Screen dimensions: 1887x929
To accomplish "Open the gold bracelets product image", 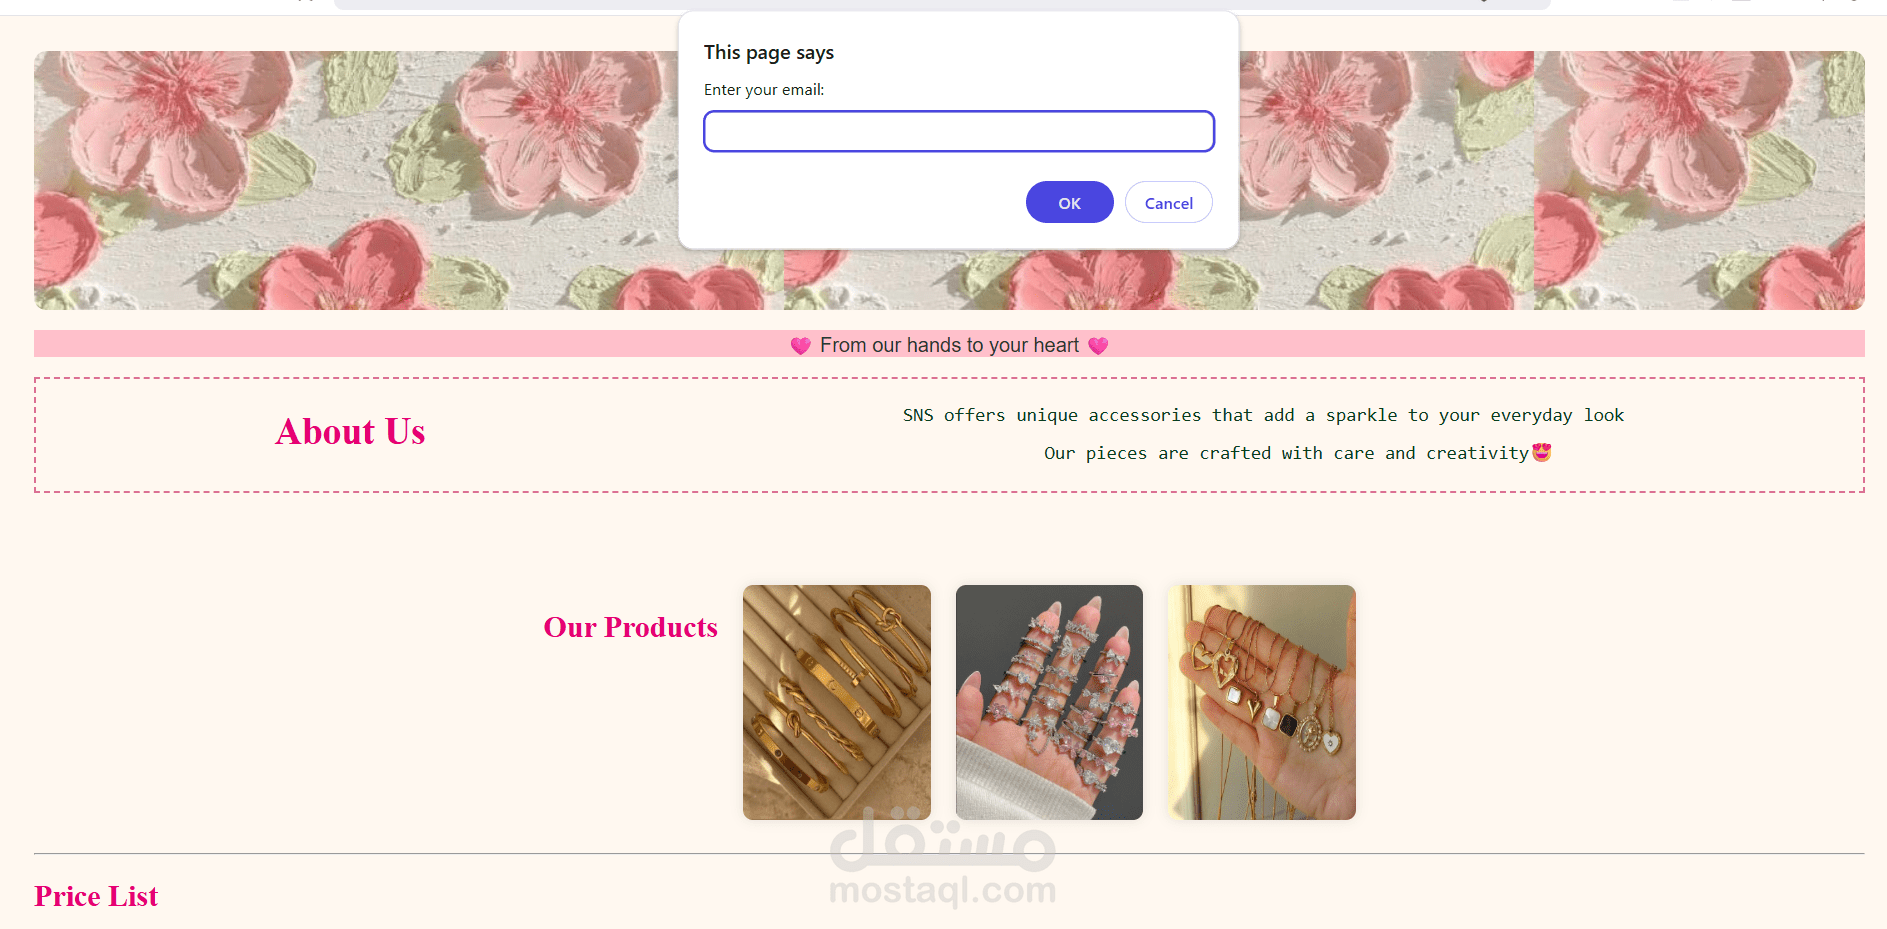I will pos(836,702).
